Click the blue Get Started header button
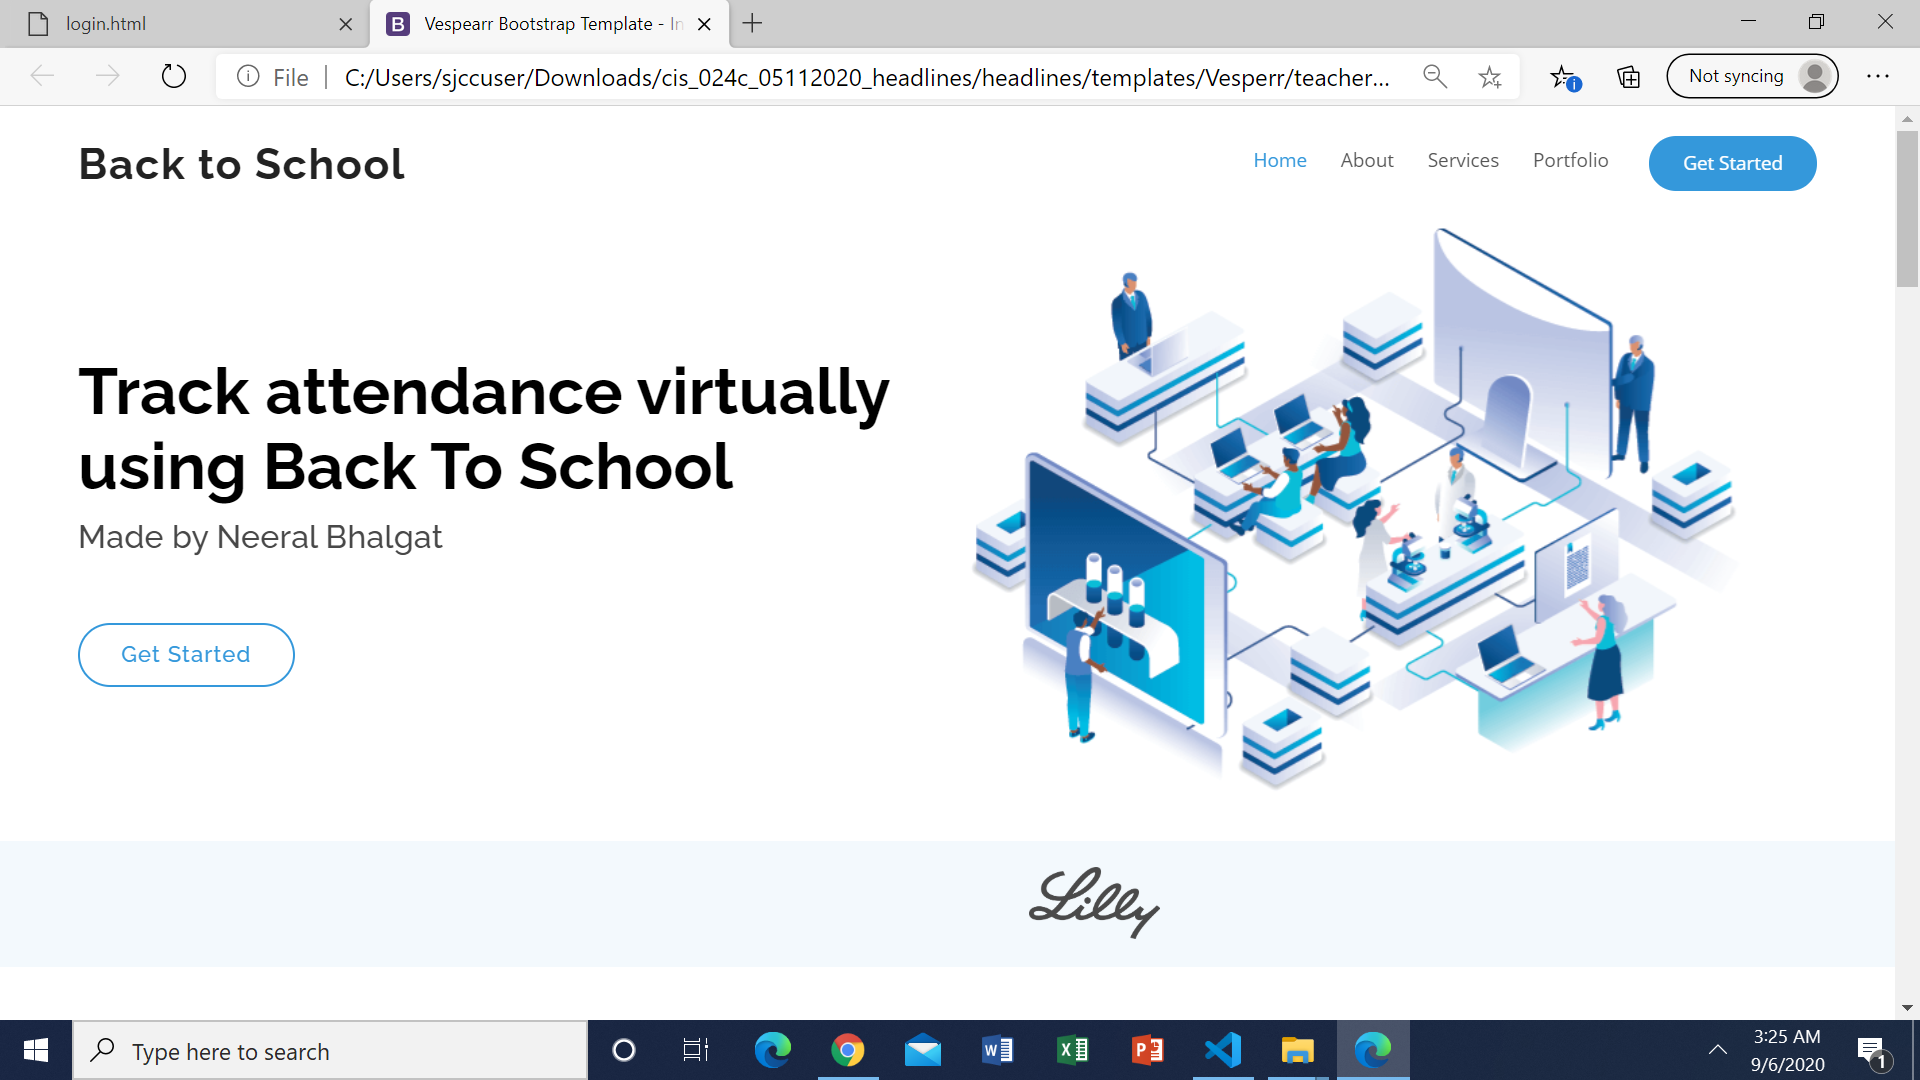The image size is (1920, 1080). point(1732,163)
